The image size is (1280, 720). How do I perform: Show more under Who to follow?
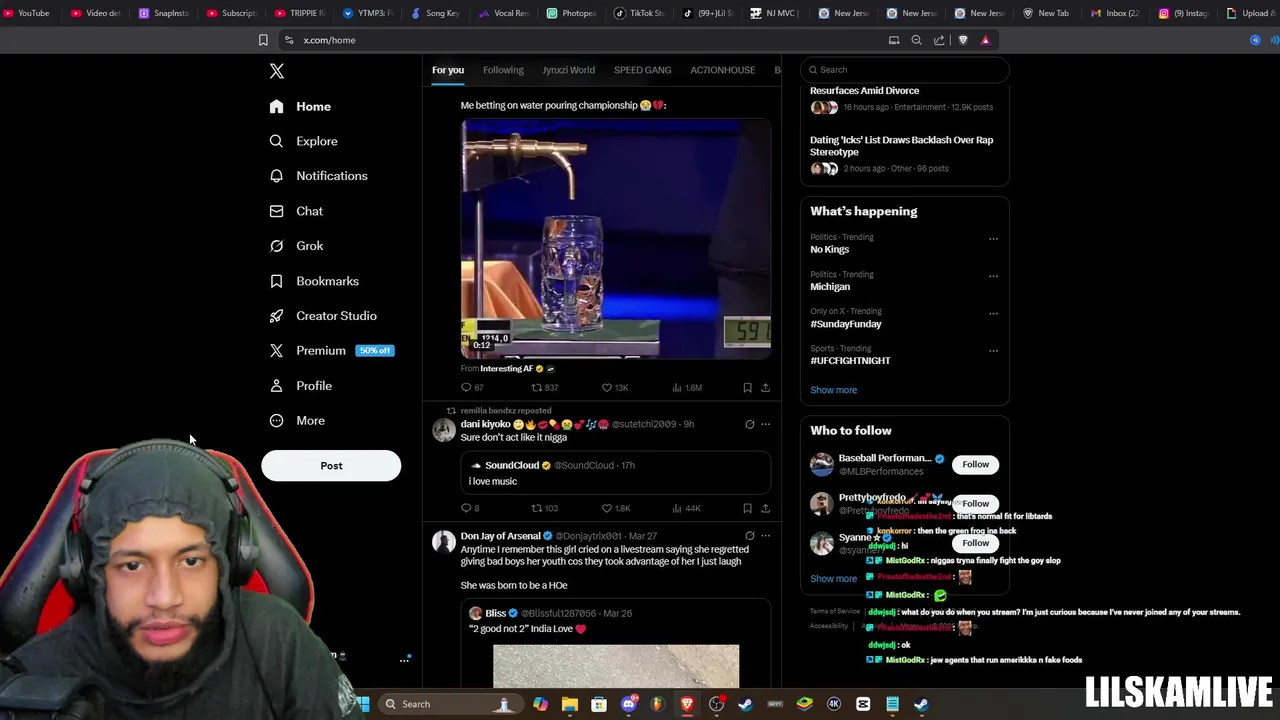[x=833, y=579]
